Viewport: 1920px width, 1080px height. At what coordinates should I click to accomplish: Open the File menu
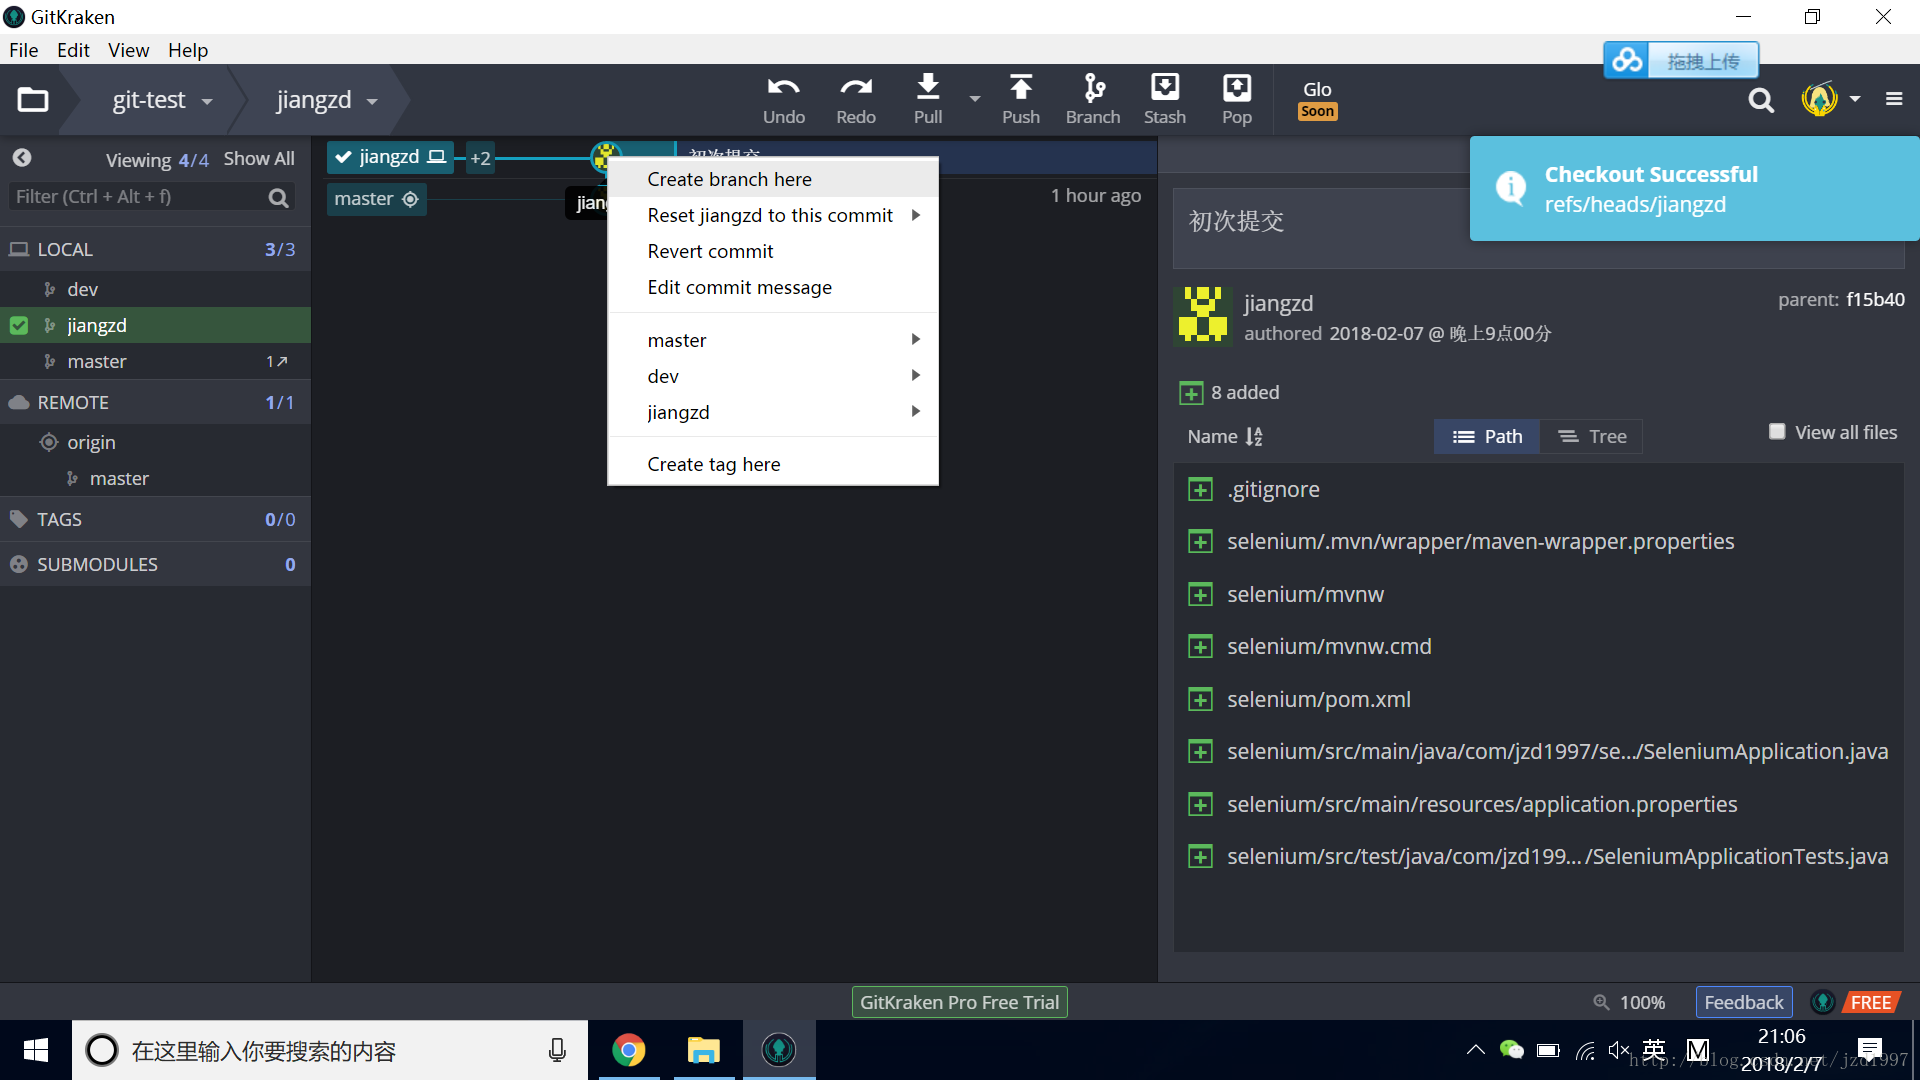click(x=23, y=50)
